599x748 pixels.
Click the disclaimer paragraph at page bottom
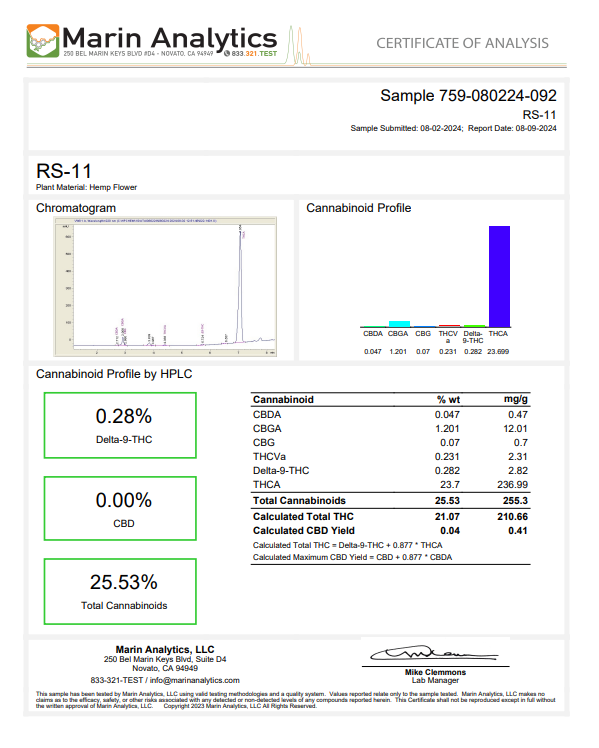coord(296,700)
